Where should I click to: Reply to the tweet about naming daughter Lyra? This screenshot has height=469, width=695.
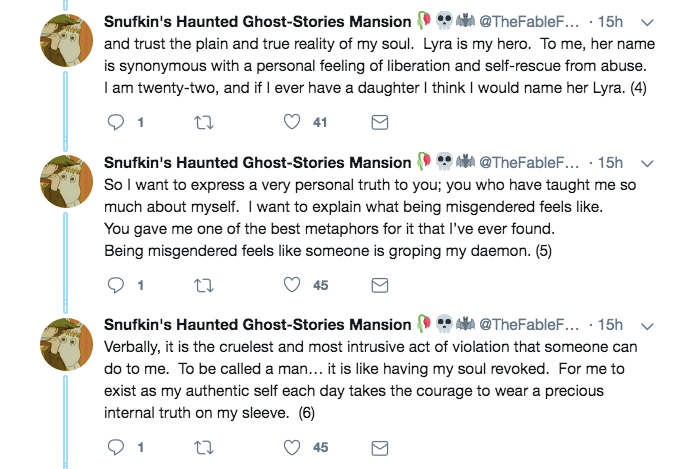tap(115, 123)
